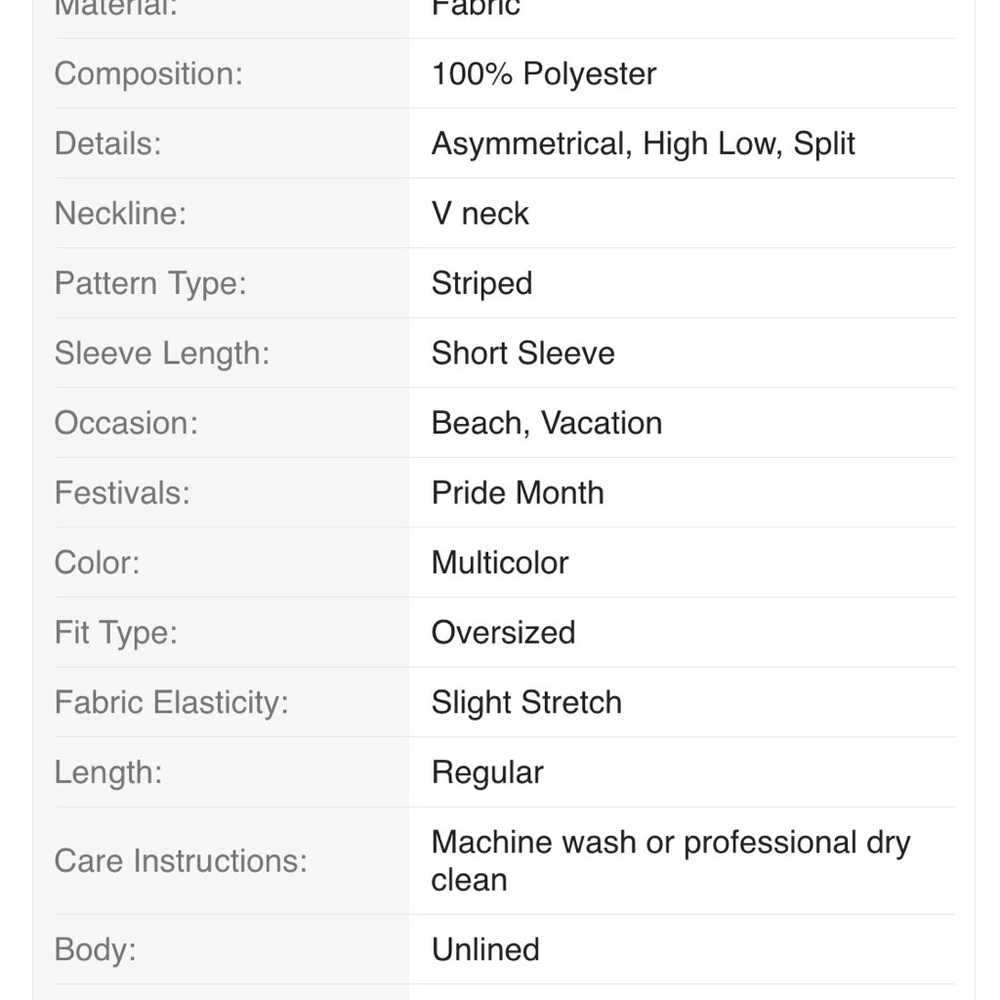Click the Pride Month festival value

pyautogui.click(x=517, y=492)
